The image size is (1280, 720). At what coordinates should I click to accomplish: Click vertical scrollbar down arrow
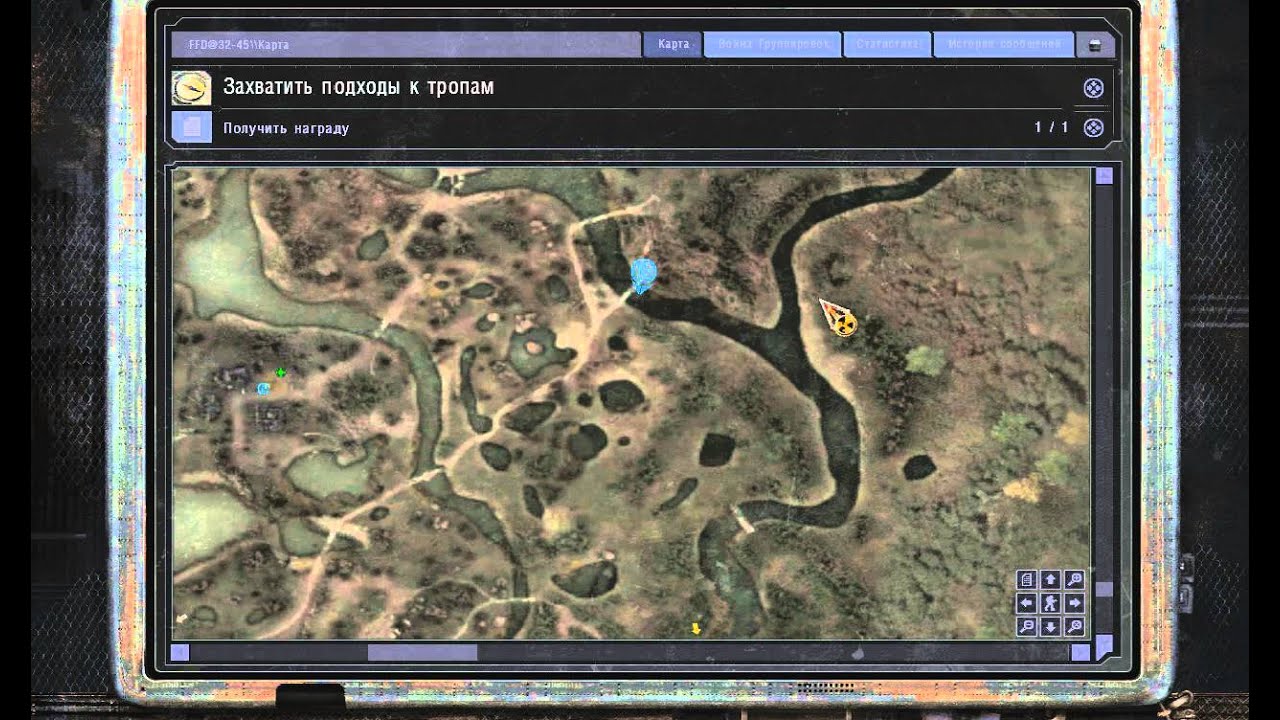1104,646
